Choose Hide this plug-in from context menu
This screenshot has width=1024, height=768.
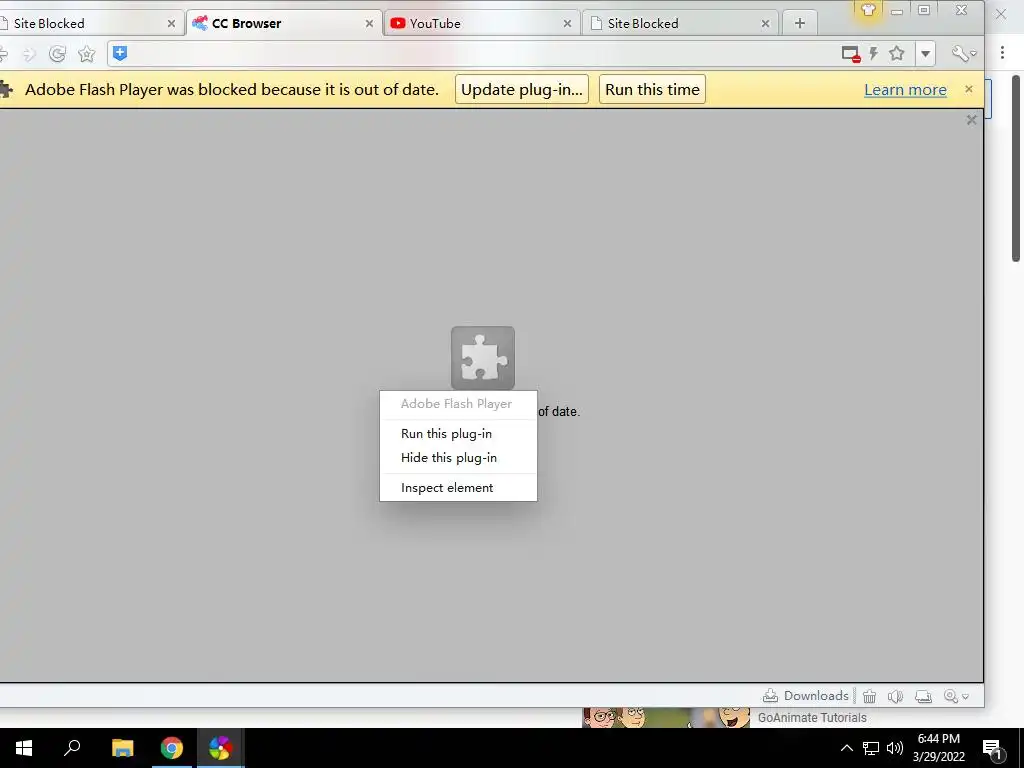458,458
